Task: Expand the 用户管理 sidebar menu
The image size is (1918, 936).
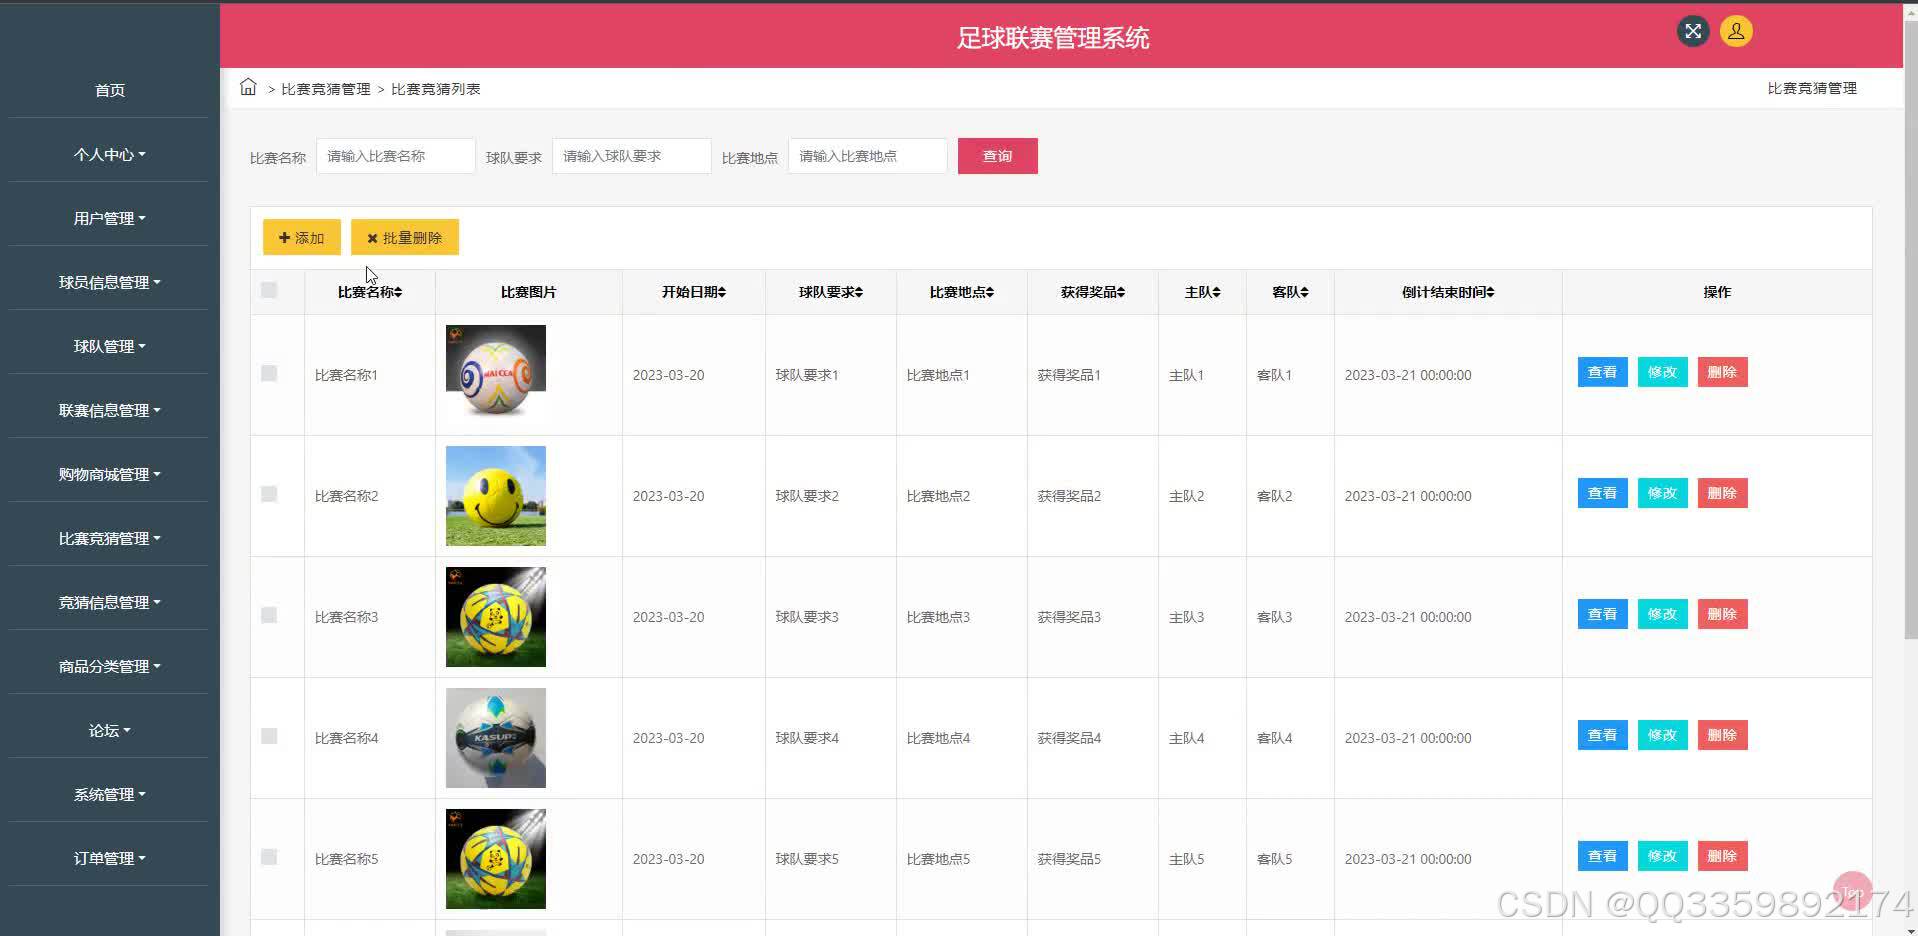Action: click(x=109, y=218)
